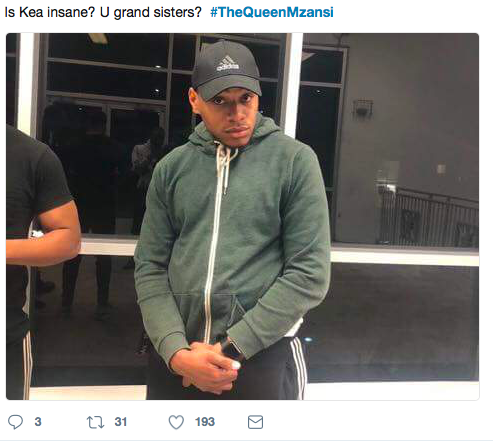Open the attached tweet photo

point(243,216)
